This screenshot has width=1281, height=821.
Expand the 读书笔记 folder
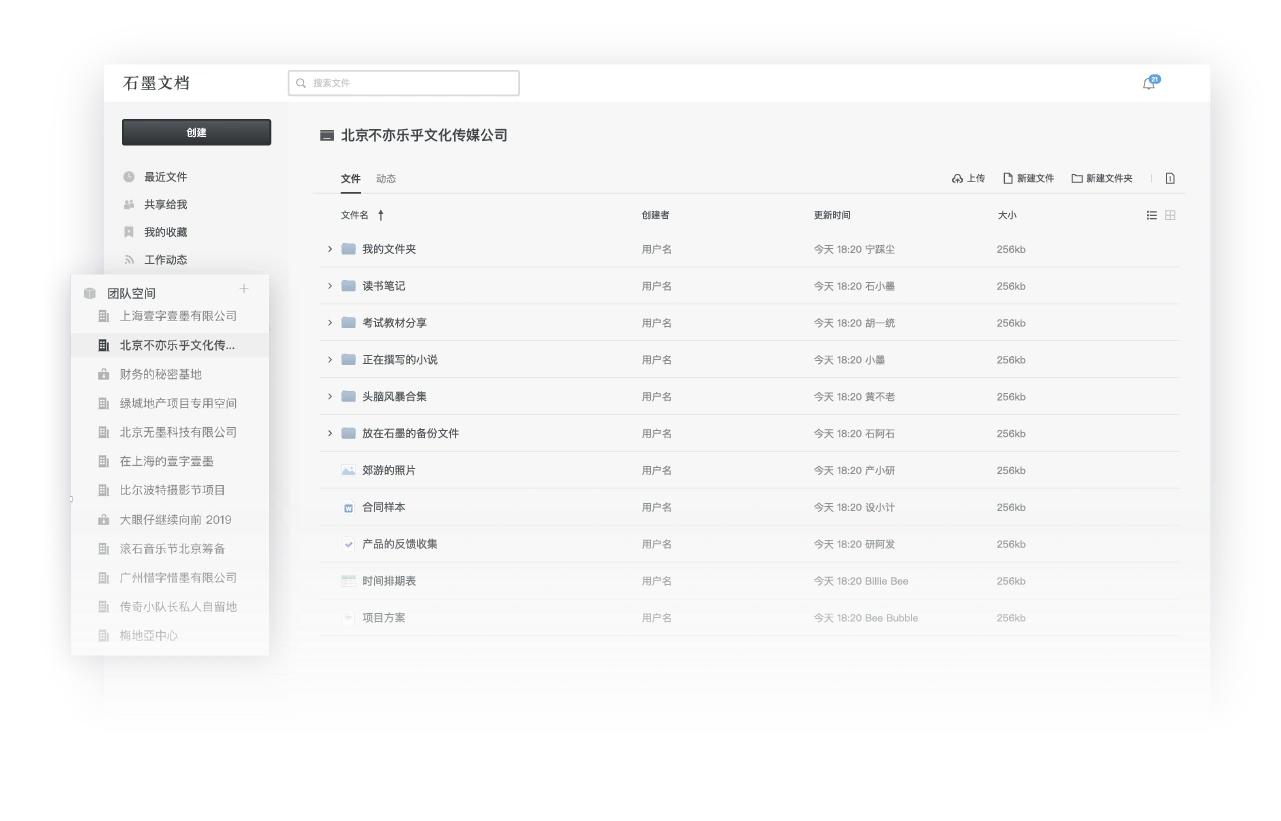tap(330, 286)
